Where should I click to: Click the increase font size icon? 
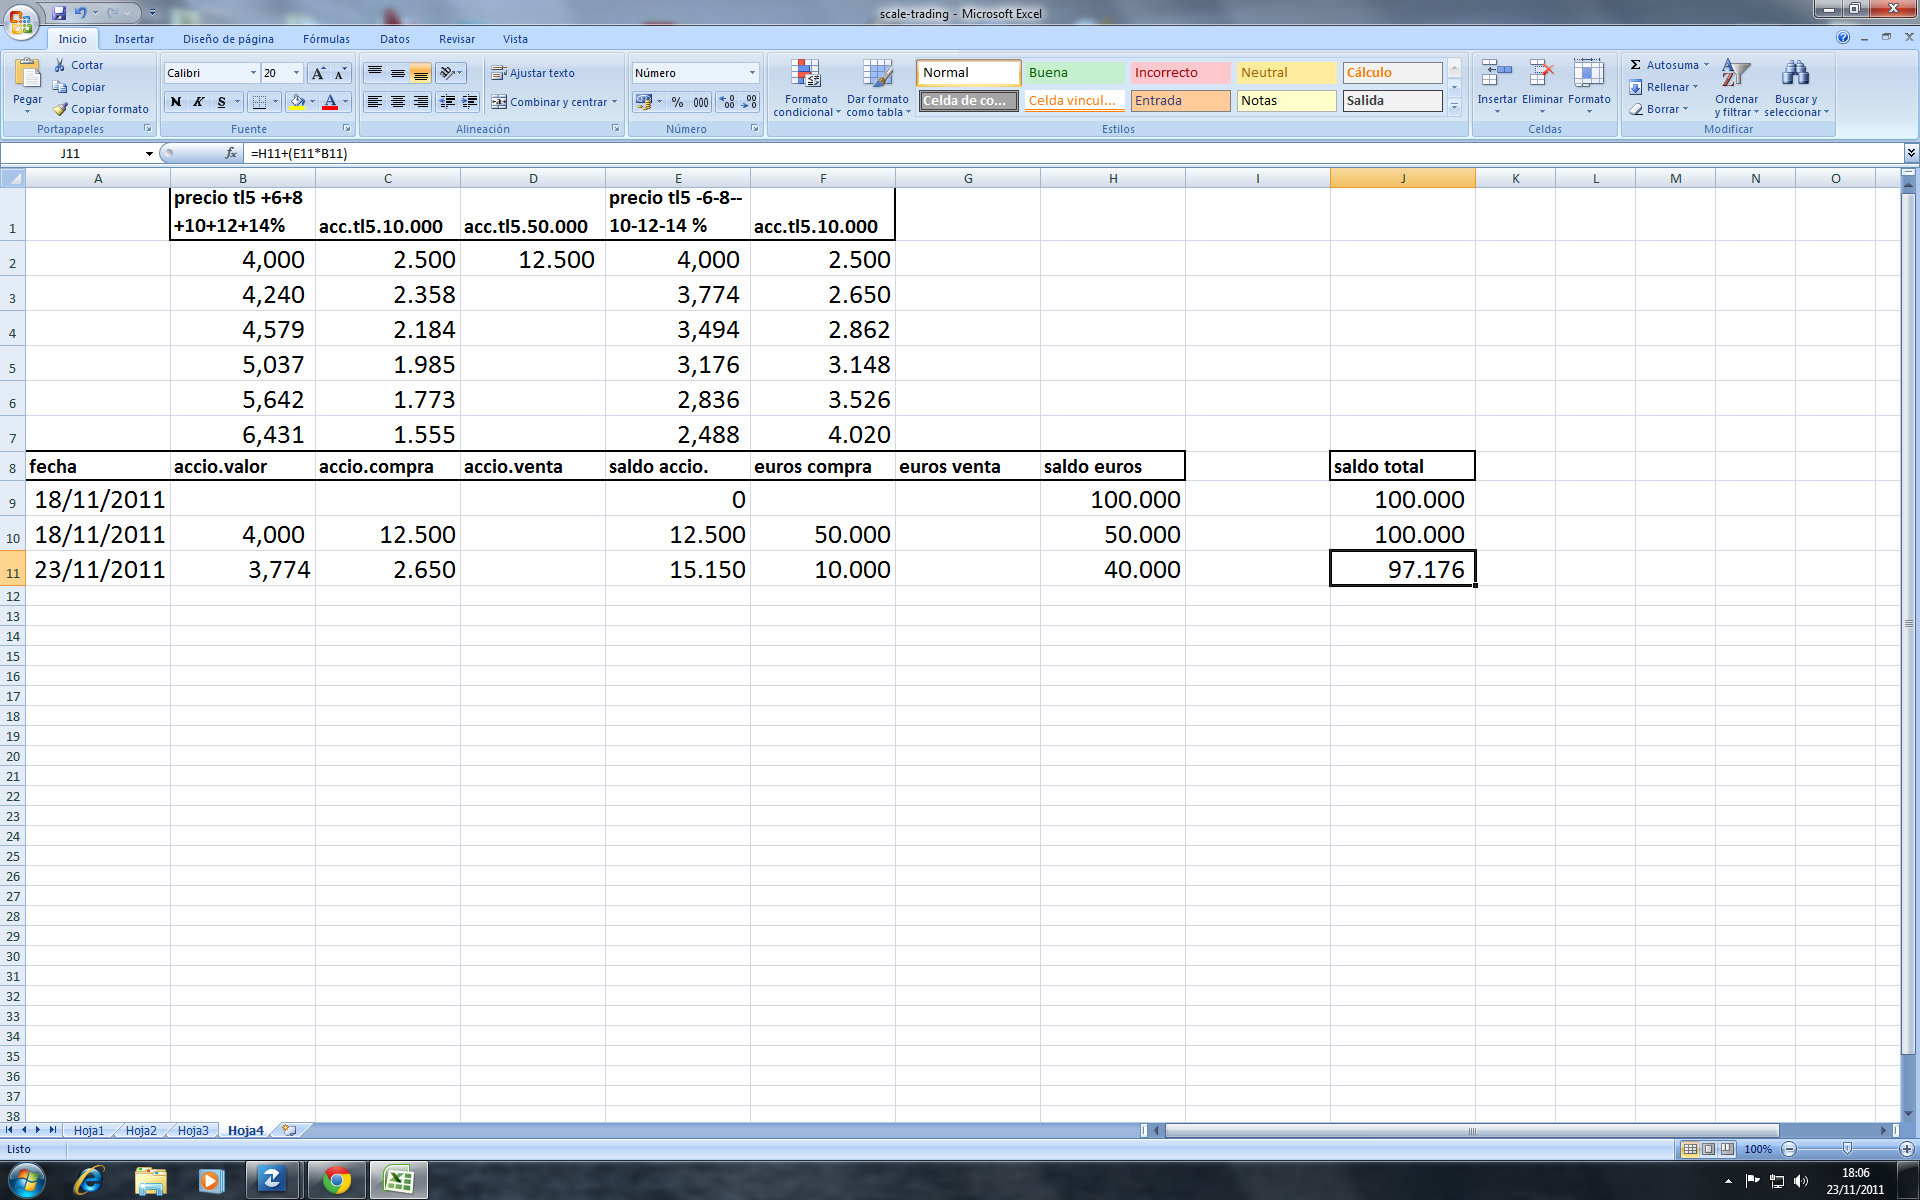pyautogui.click(x=318, y=73)
